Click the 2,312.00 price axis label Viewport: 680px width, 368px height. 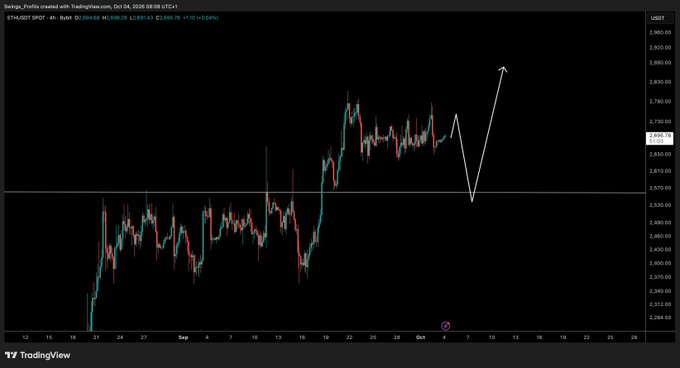(660, 304)
